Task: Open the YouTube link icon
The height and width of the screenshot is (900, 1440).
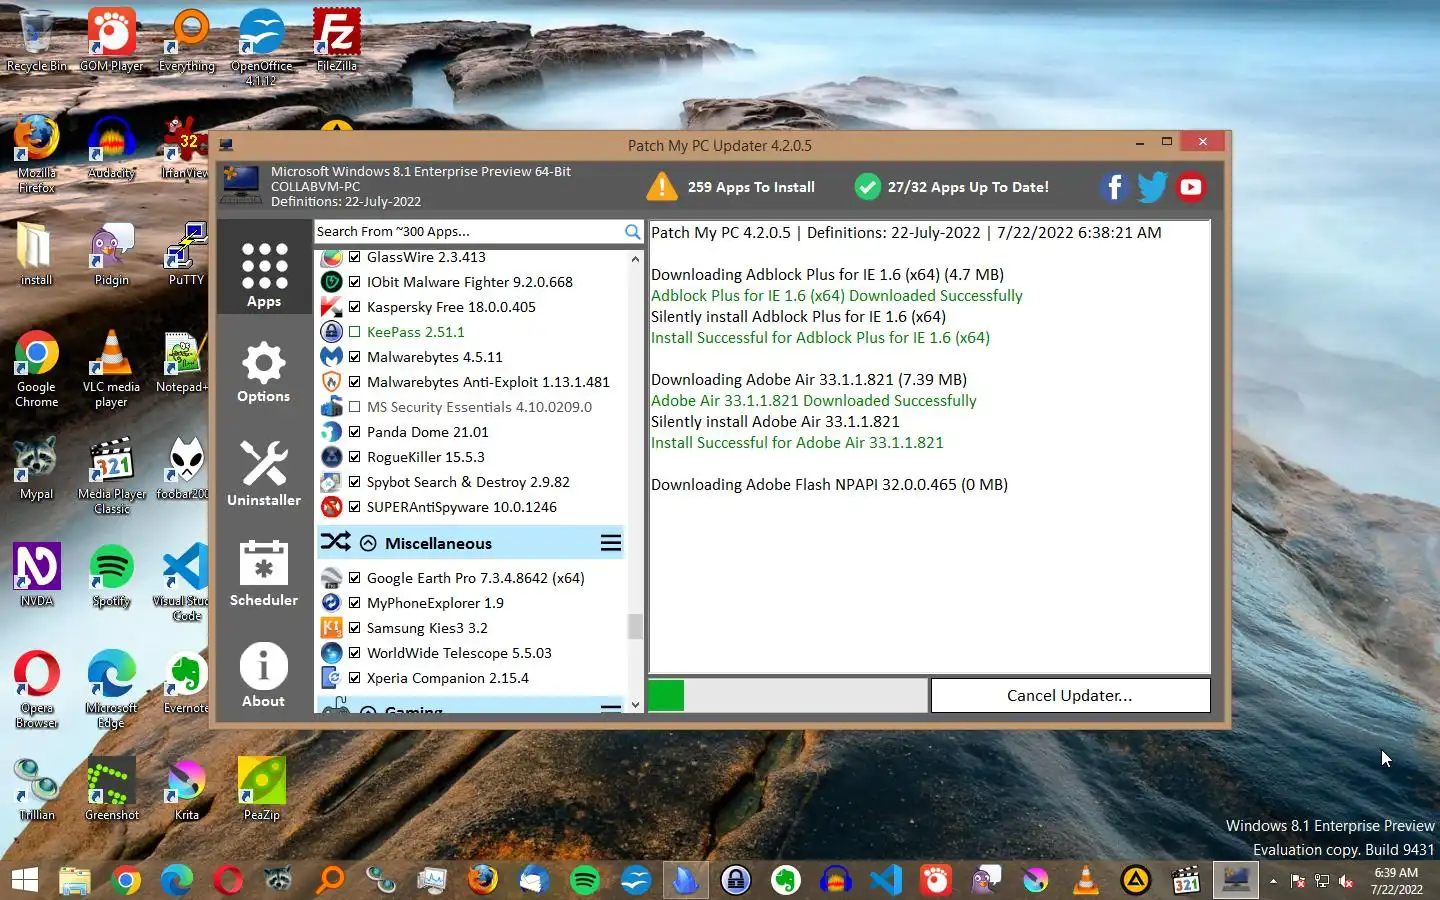Action: pyautogui.click(x=1190, y=187)
